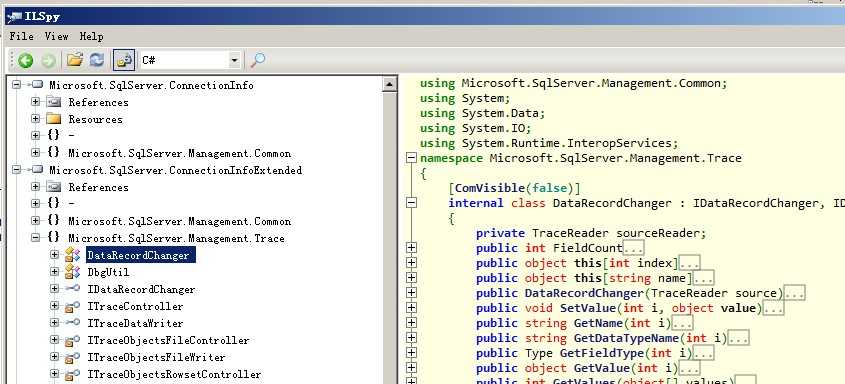The height and width of the screenshot is (384, 845).
Task: Expand the GetDataTypeName method fold
Action: pyautogui.click(x=411, y=338)
